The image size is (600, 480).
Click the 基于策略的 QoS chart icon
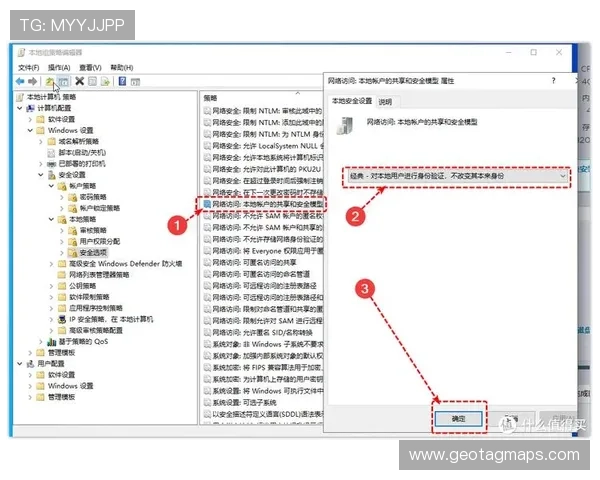52,342
